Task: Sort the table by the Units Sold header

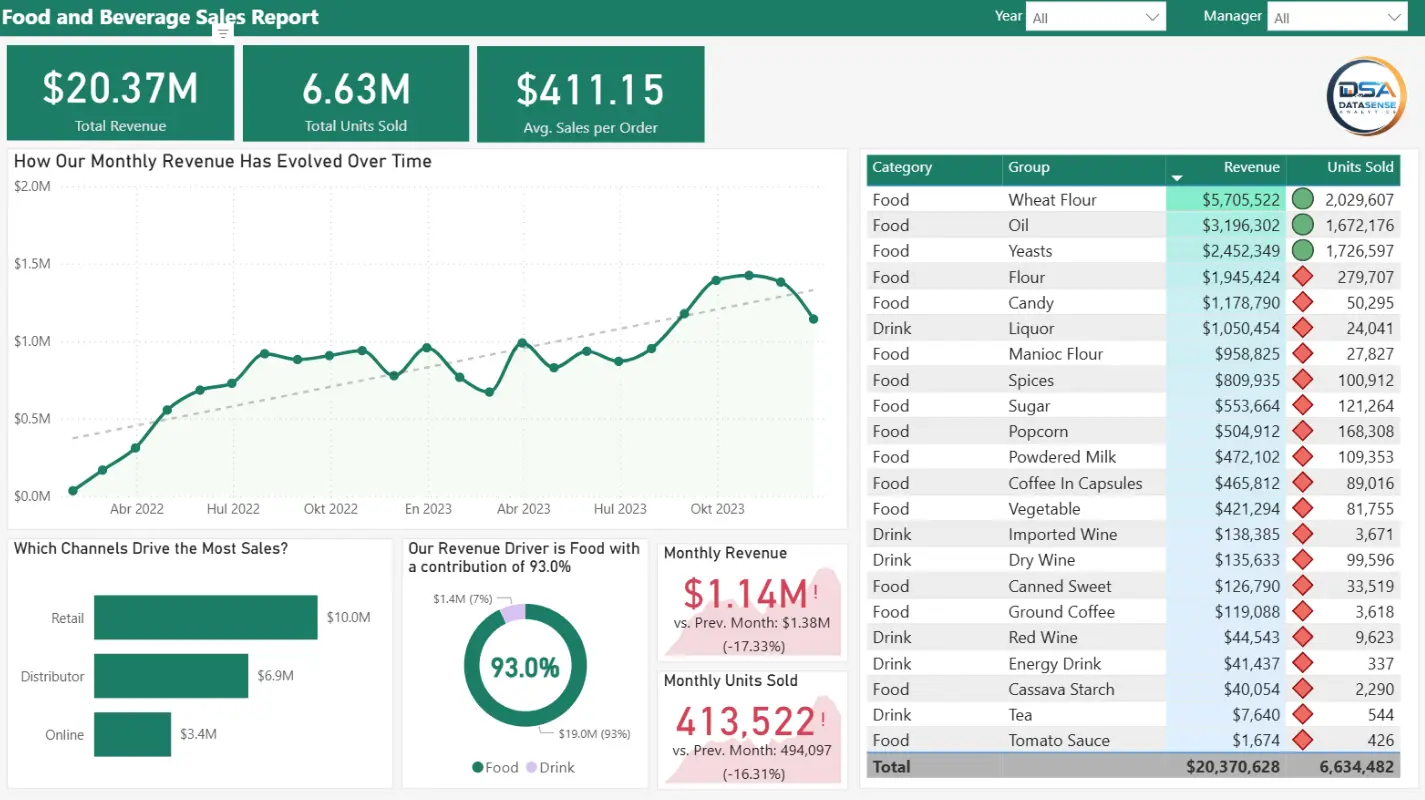Action: click(x=1359, y=168)
